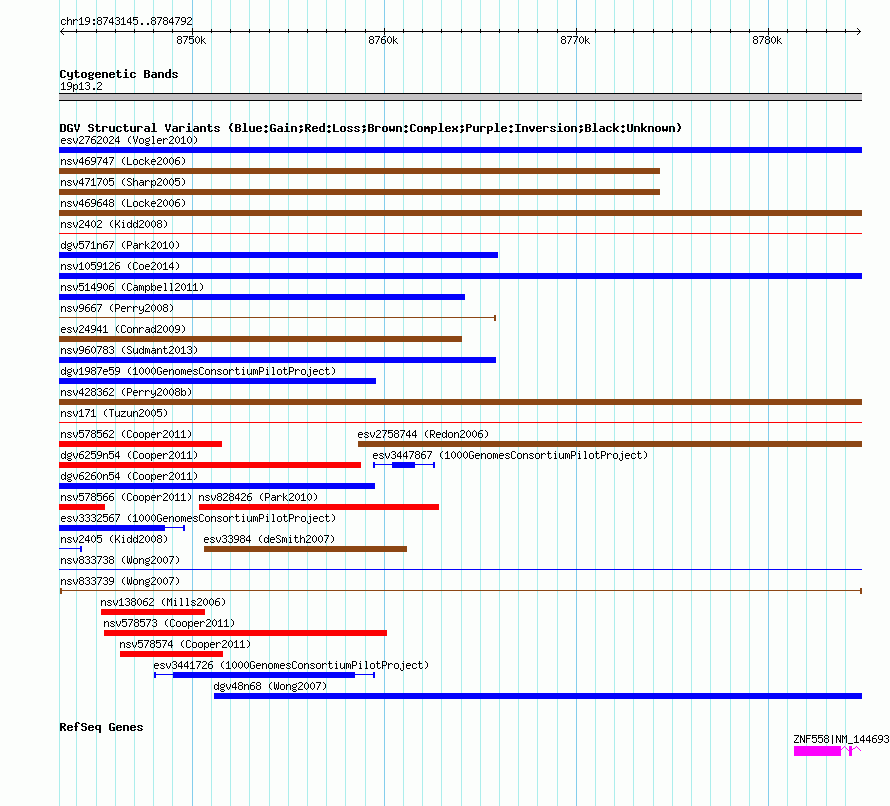Click the blue esv2762024 gain bar

tap(460, 150)
